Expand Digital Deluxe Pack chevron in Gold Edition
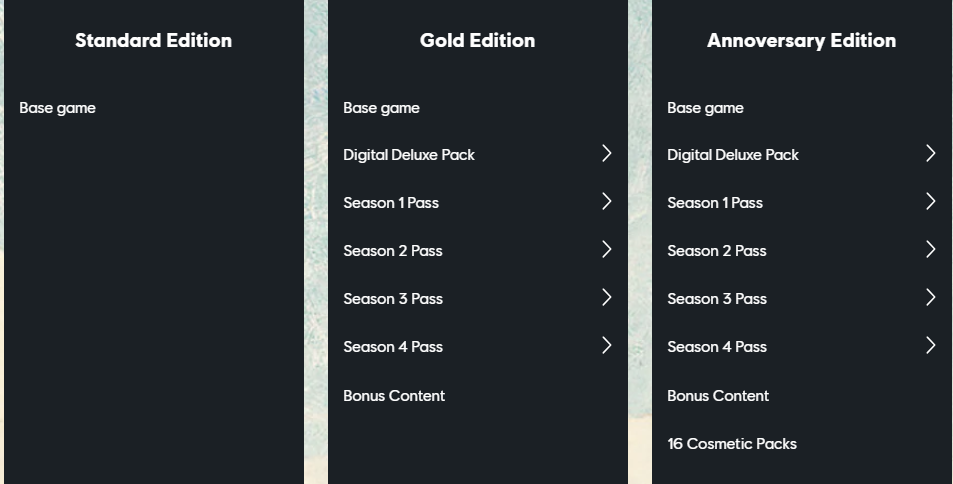Viewport: 953px width, 484px height. click(607, 153)
